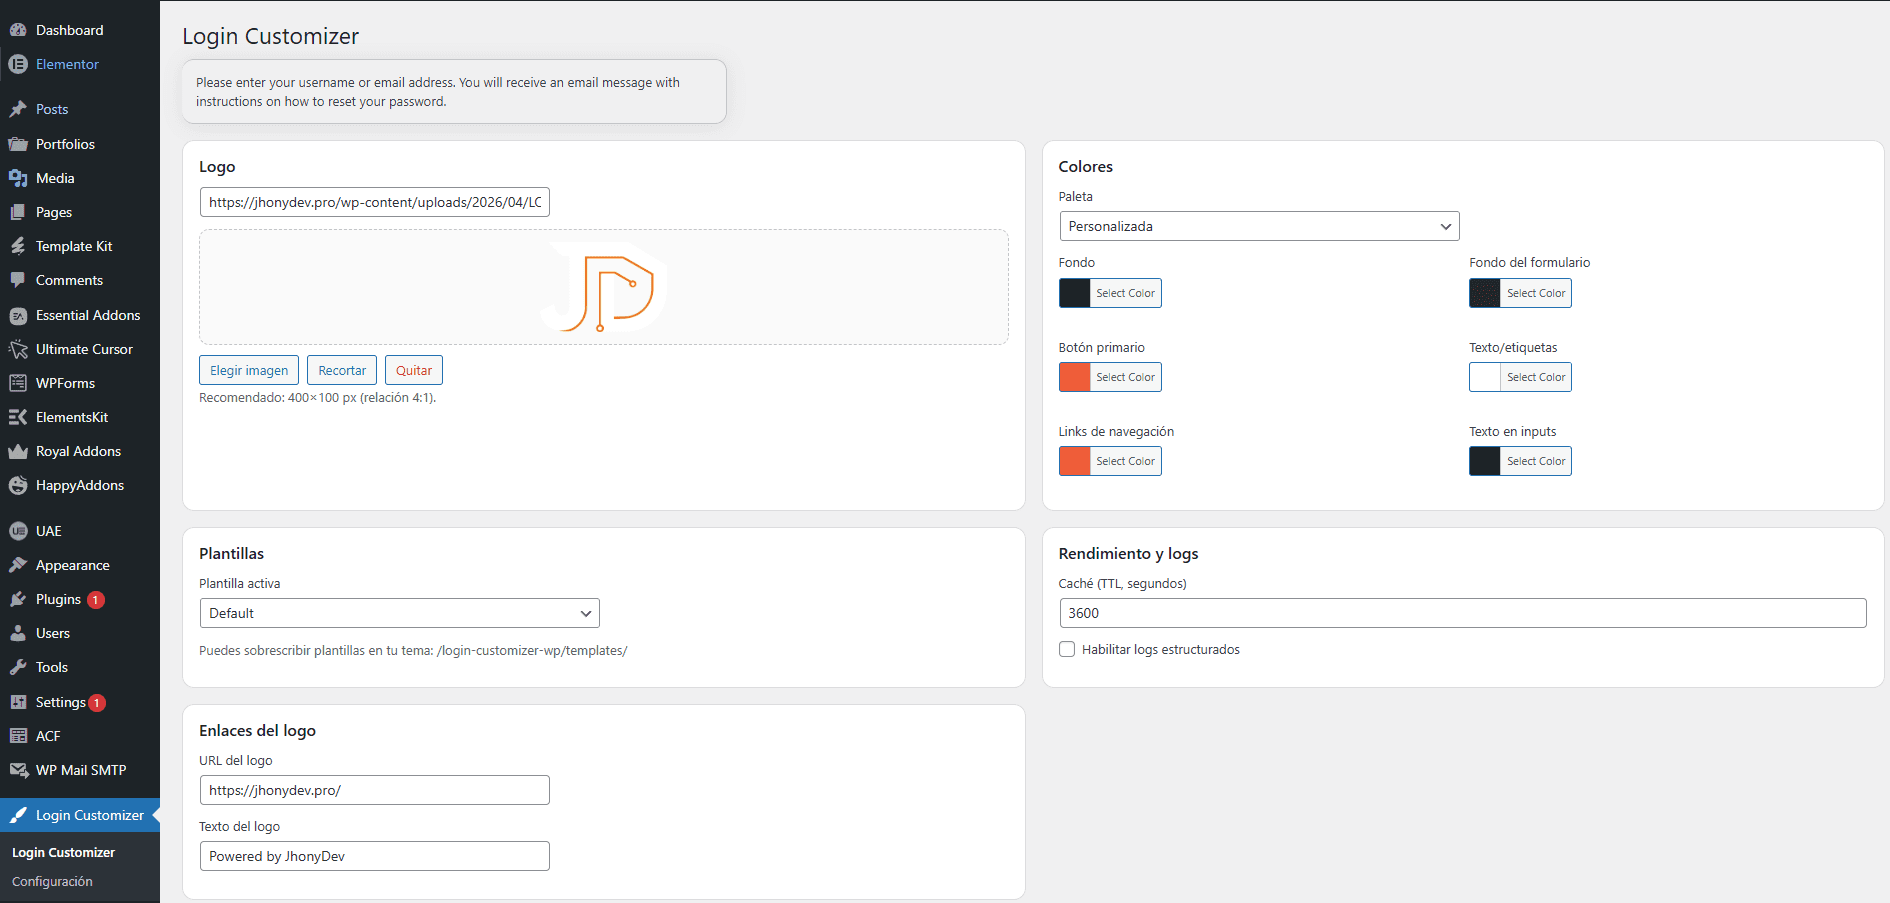Select the Royal Addons crown icon
Viewport: 1890px width, 903px height.
coord(18,451)
